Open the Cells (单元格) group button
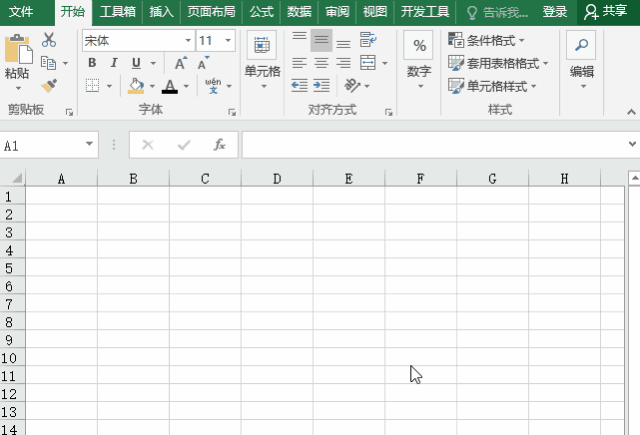 click(x=262, y=61)
